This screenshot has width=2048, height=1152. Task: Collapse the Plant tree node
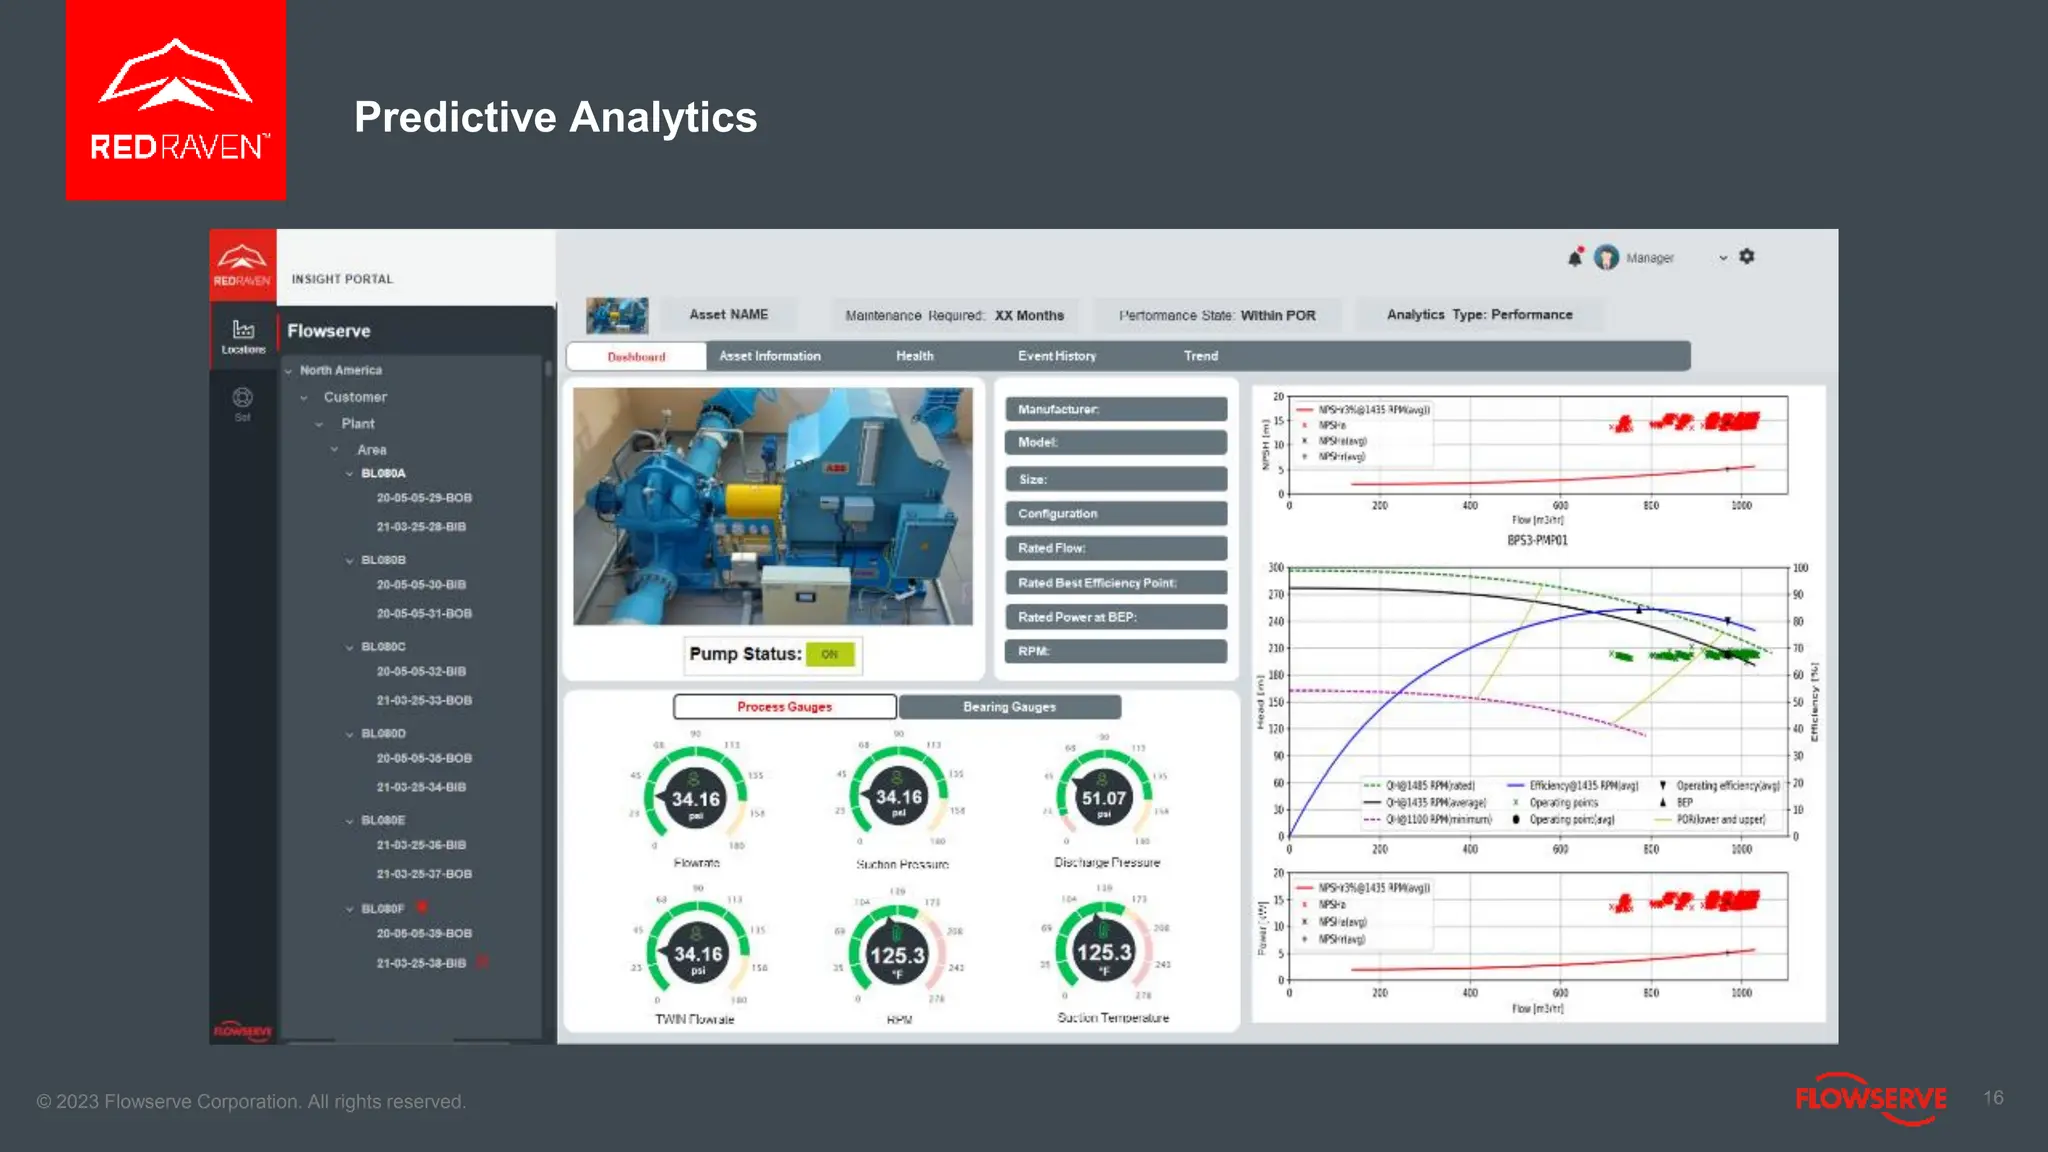coord(319,424)
